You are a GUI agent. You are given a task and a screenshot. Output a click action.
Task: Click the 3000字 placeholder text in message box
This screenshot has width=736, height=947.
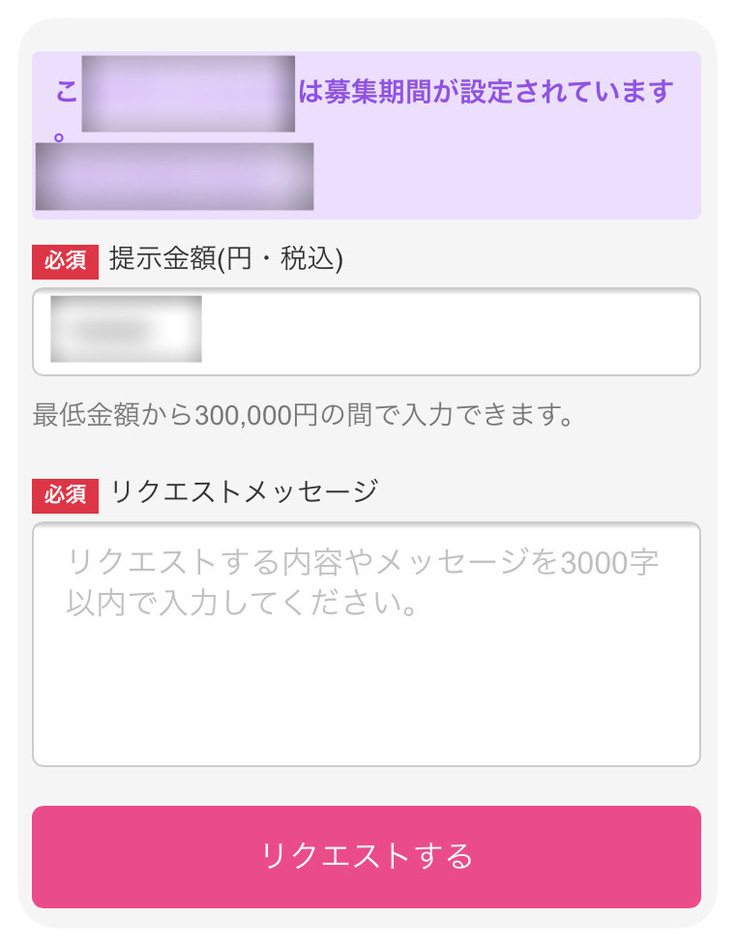pyautogui.click(x=609, y=563)
